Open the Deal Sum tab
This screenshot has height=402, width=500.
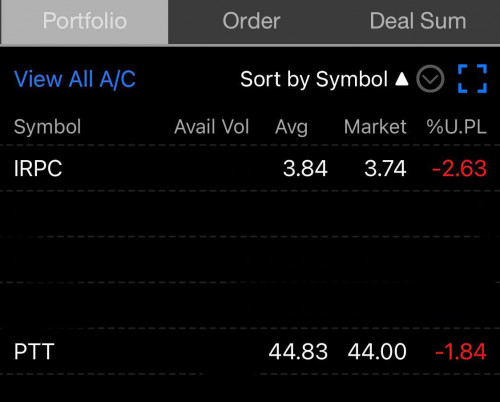pos(417,22)
